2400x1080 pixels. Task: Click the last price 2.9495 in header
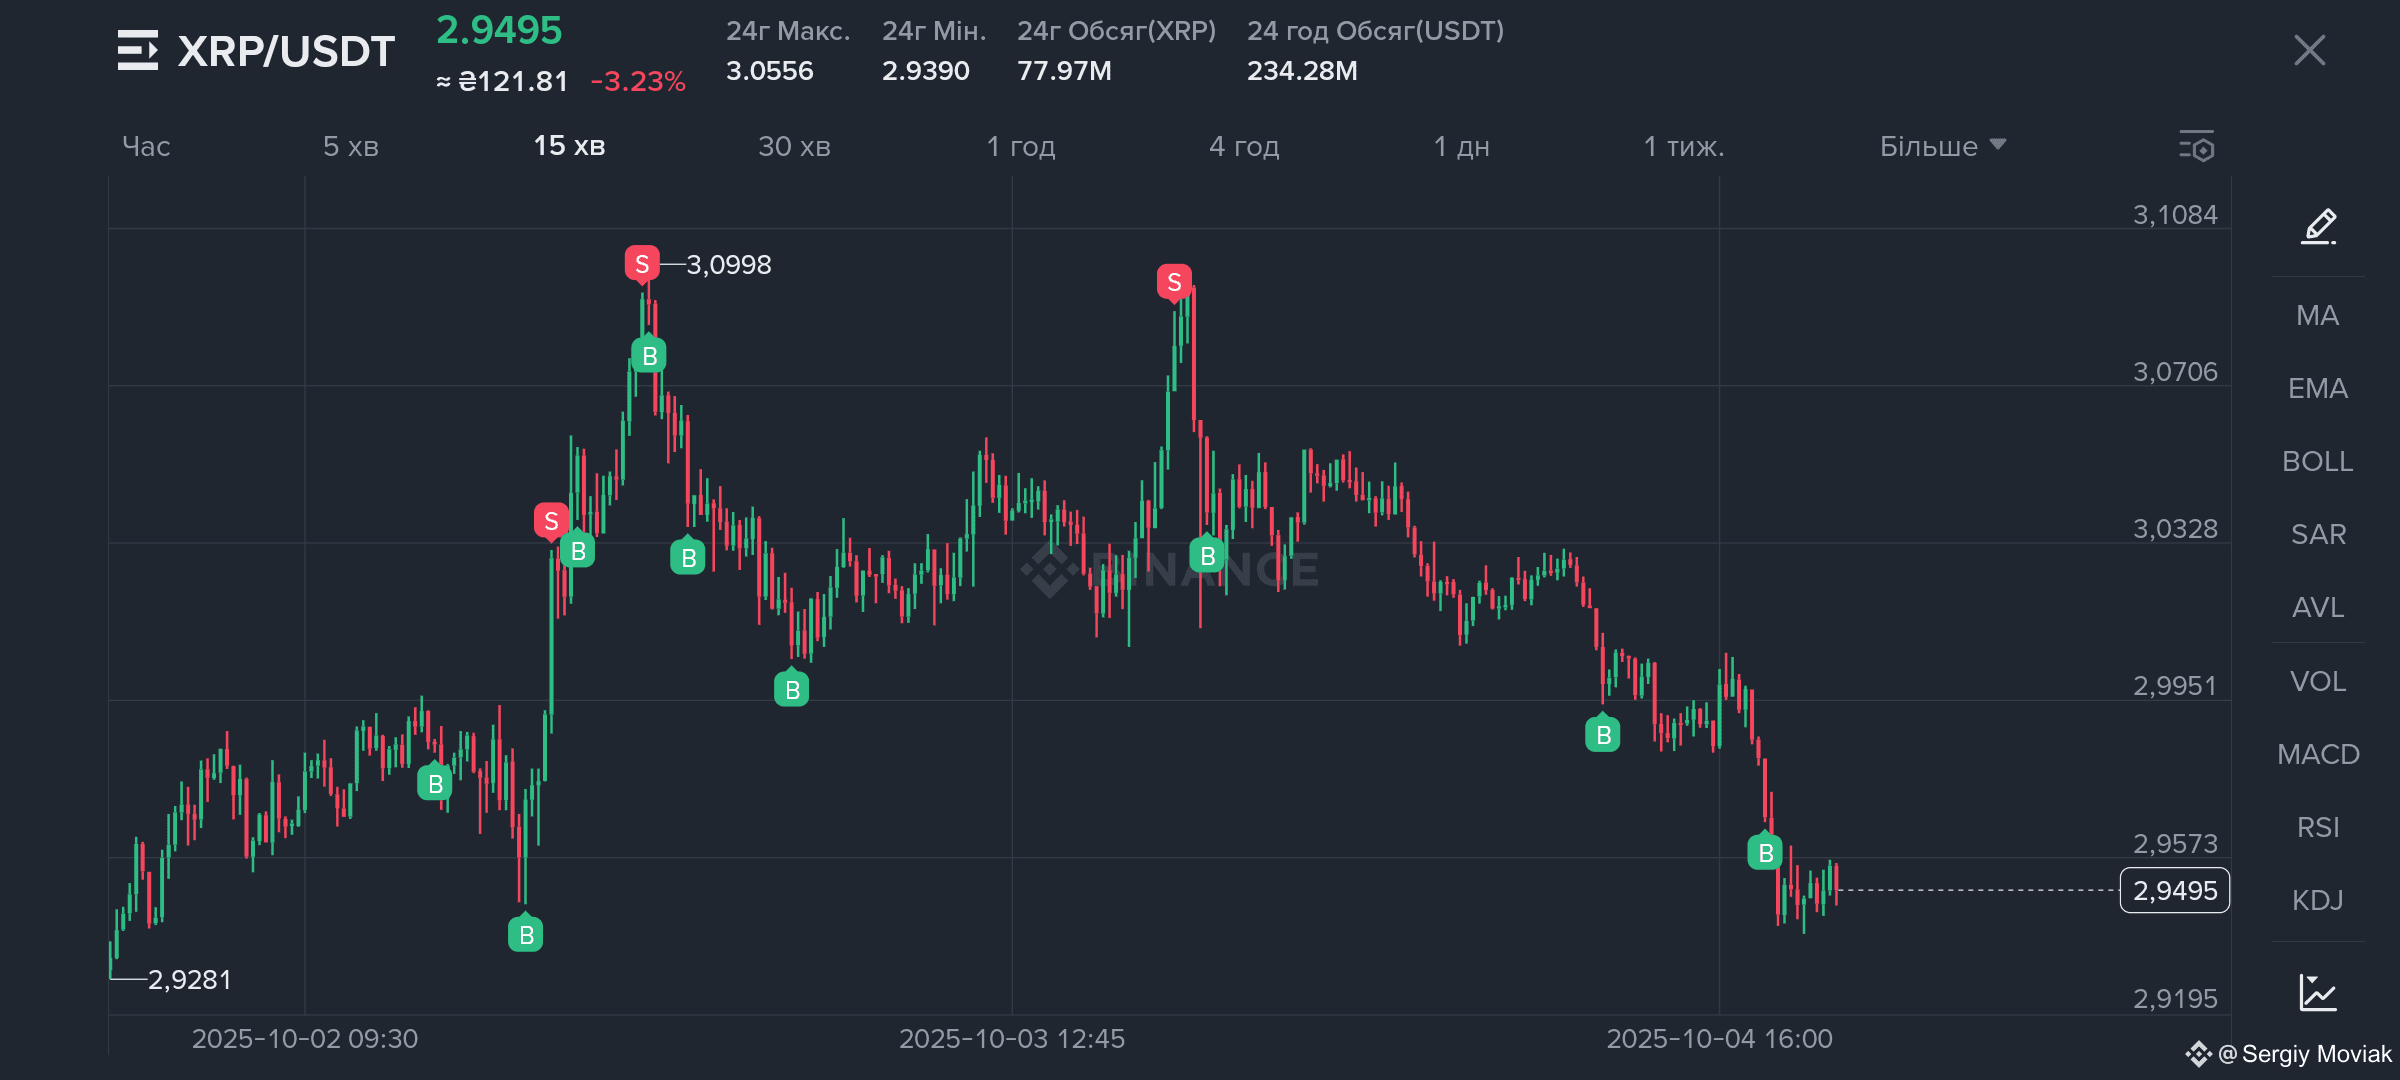point(499,30)
